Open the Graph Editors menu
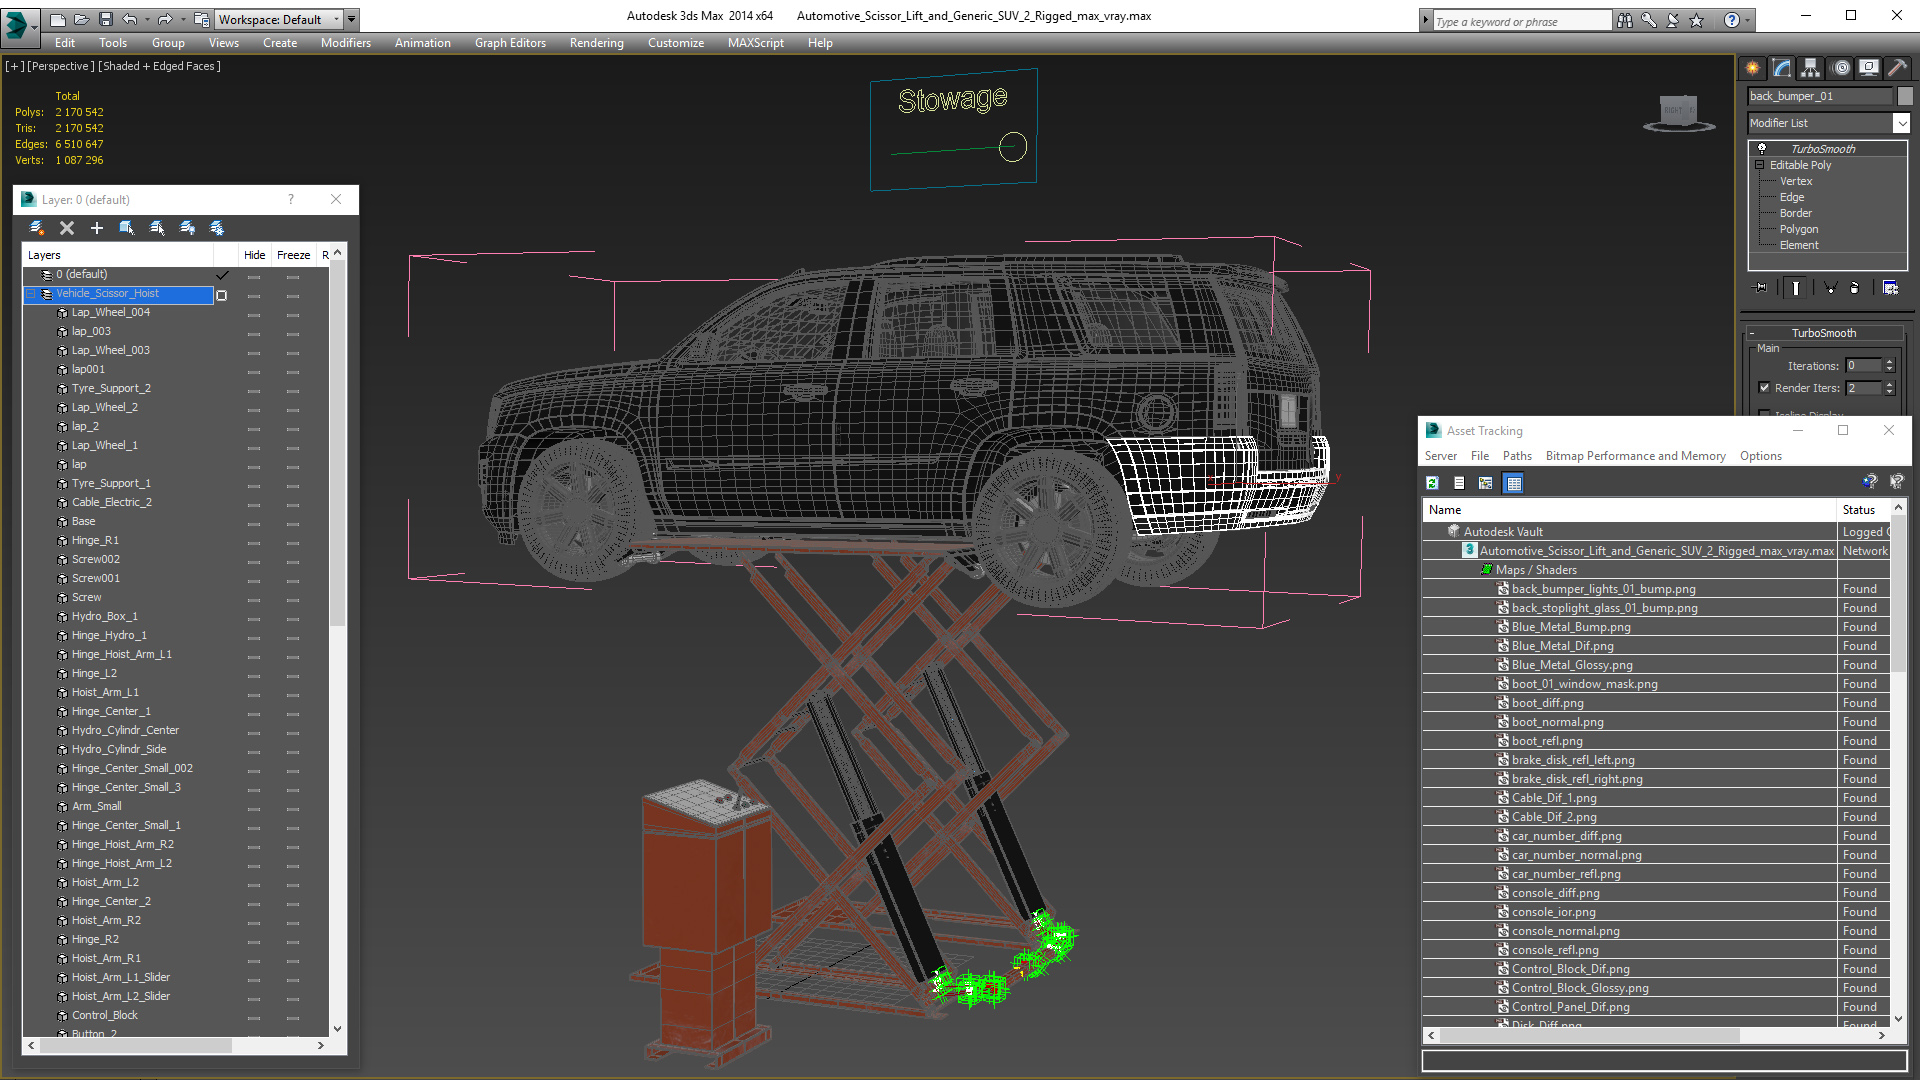 click(x=510, y=43)
